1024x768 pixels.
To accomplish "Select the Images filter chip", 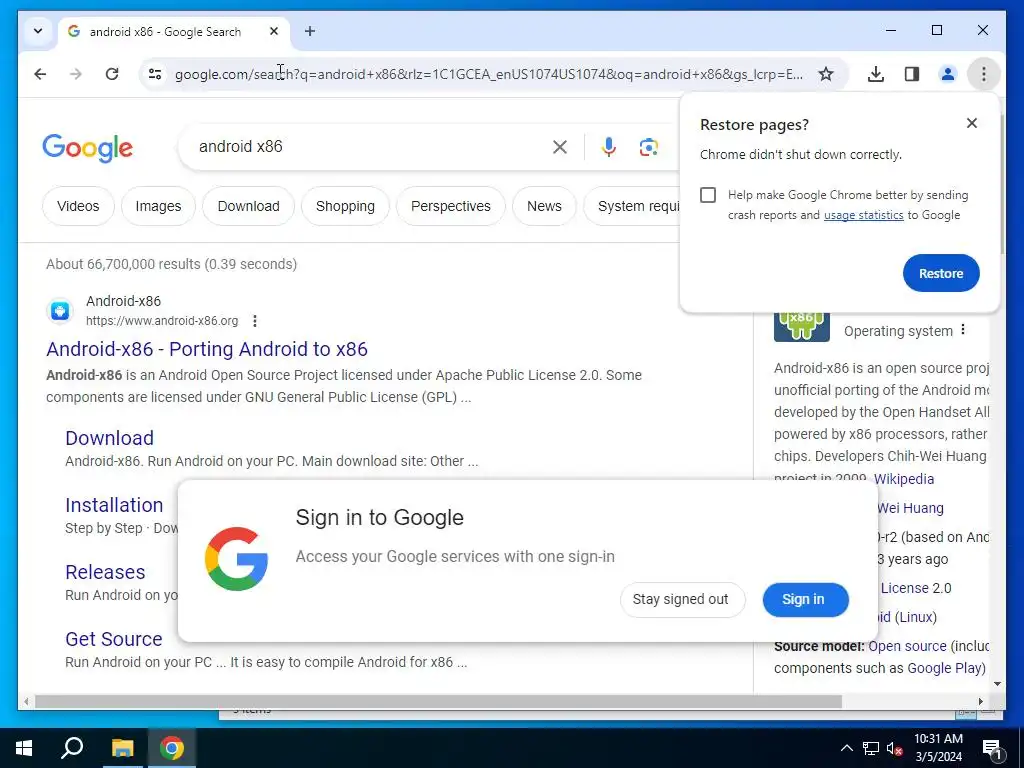I will (x=158, y=206).
